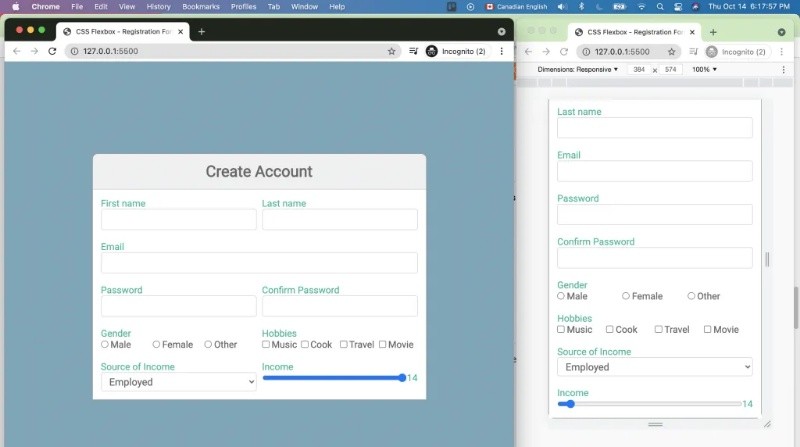Close the CSS Flexbox tab in the left window

[181, 32]
